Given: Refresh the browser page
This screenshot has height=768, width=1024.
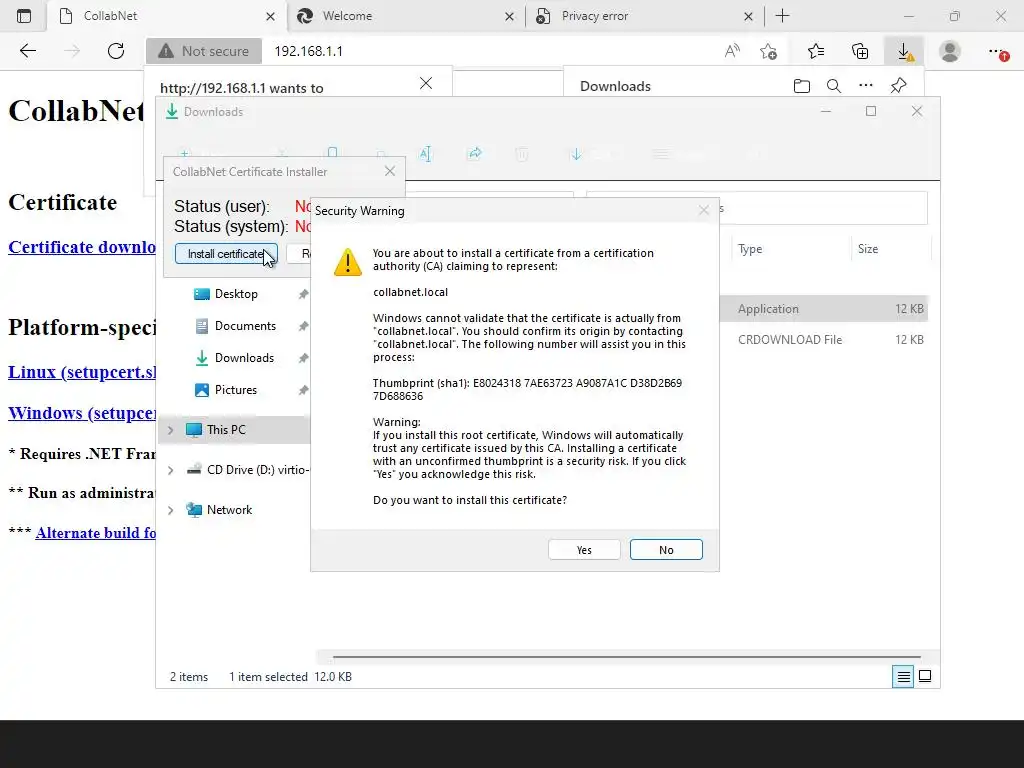Looking at the screenshot, I should coord(116,51).
